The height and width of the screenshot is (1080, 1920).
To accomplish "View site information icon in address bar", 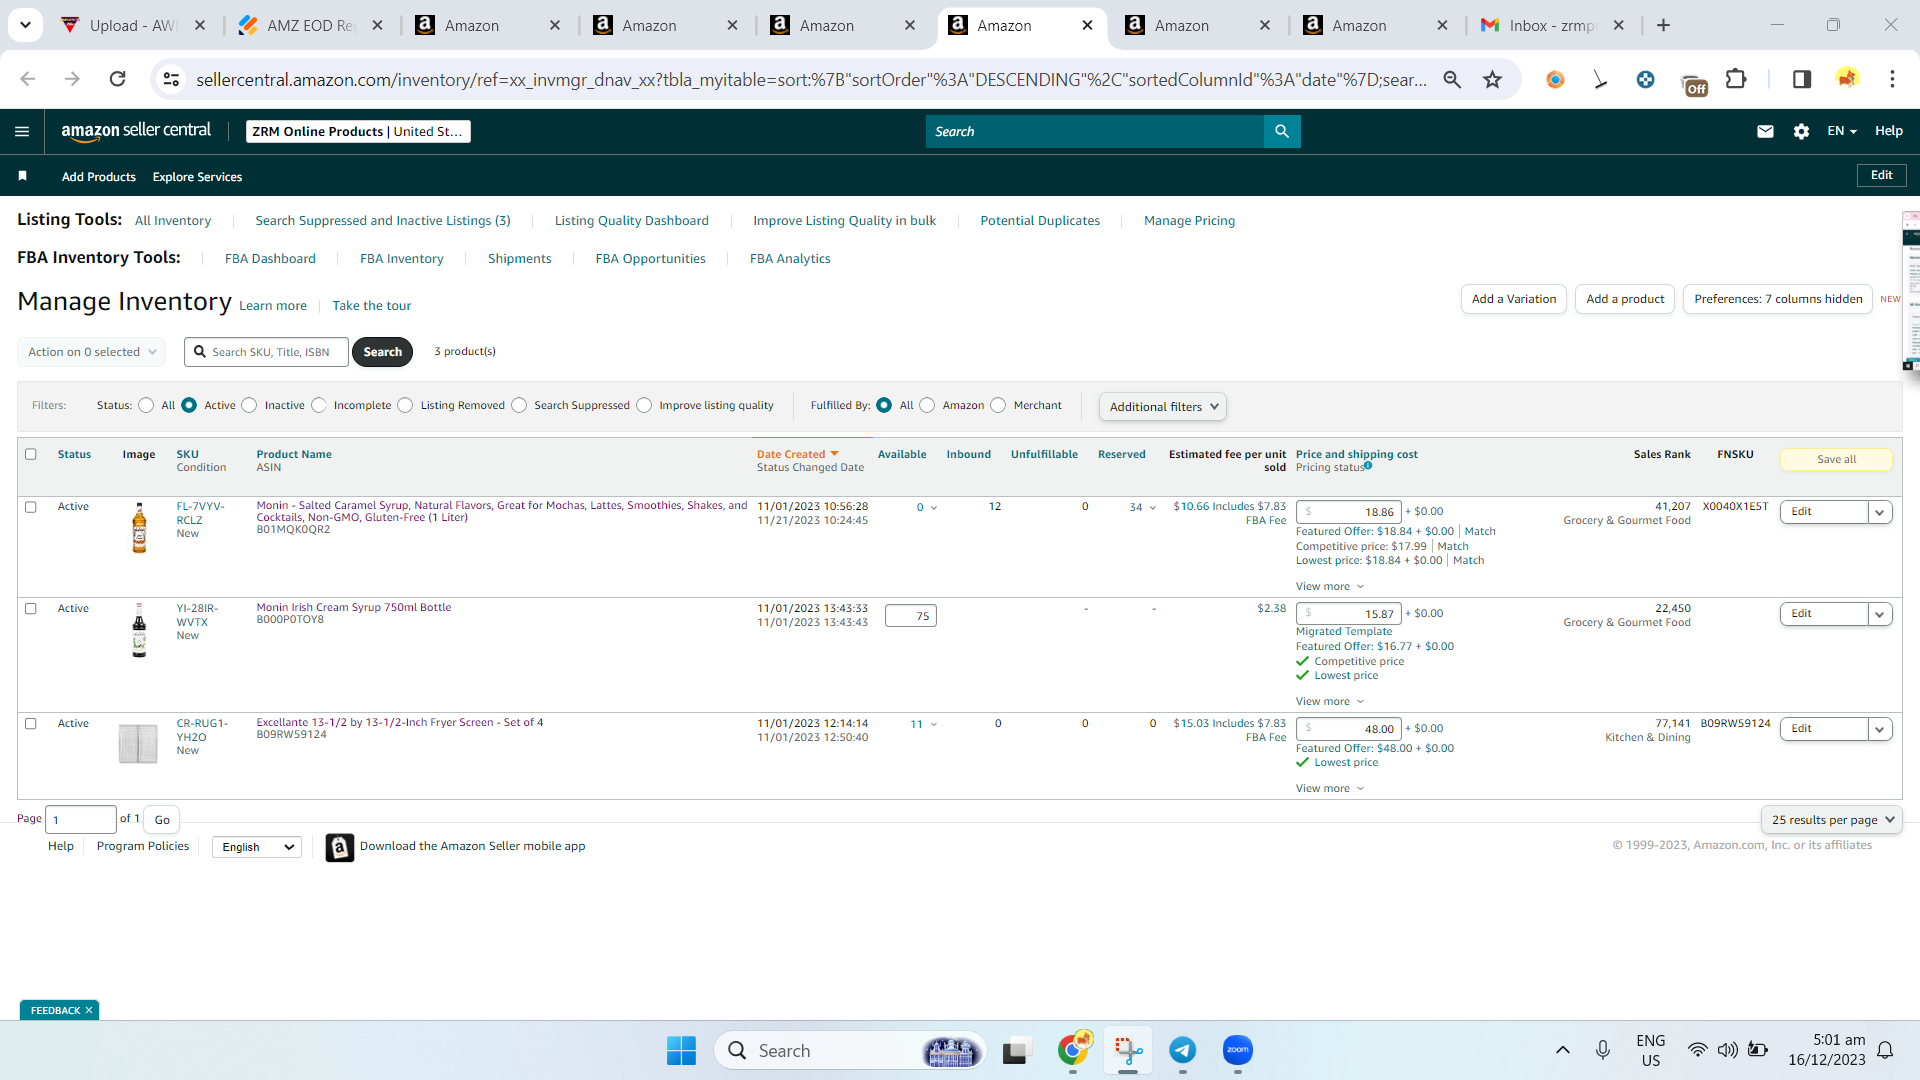I will click(x=171, y=79).
